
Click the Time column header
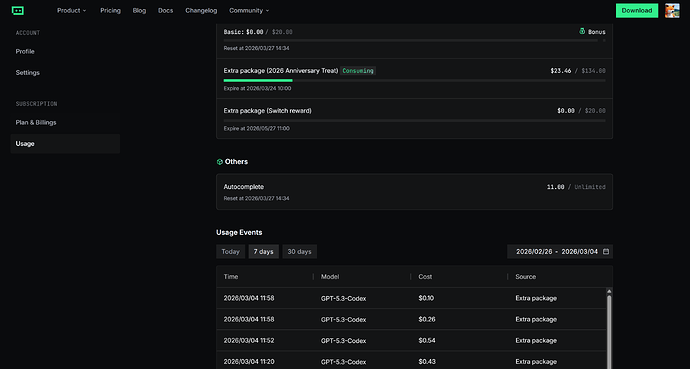coord(231,277)
